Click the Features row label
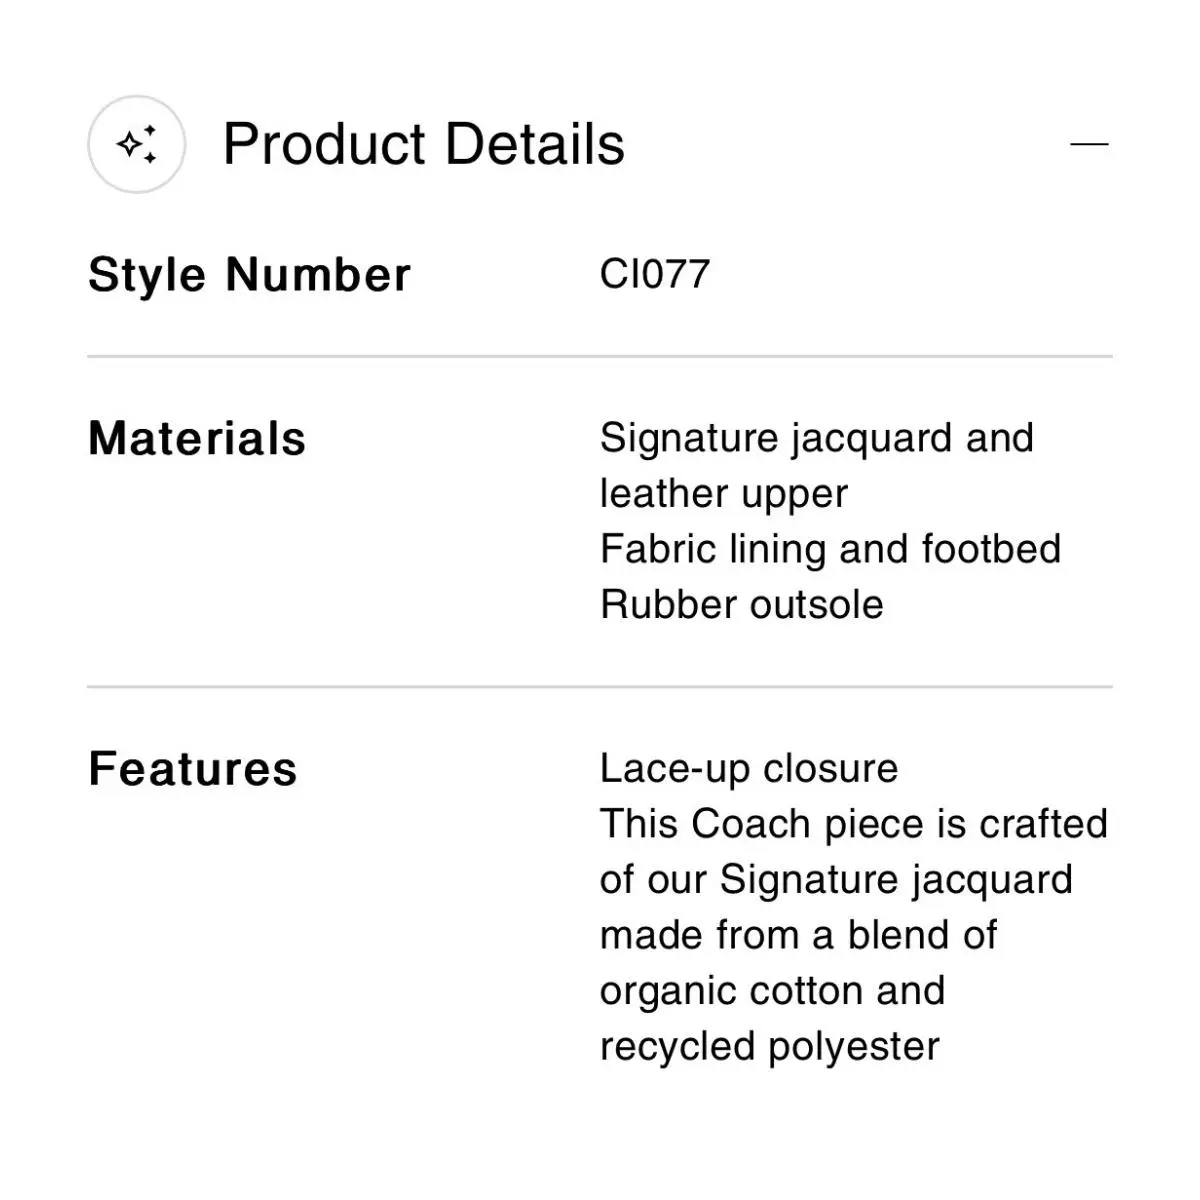This screenshot has width=1200, height=1200. (x=193, y=769)
